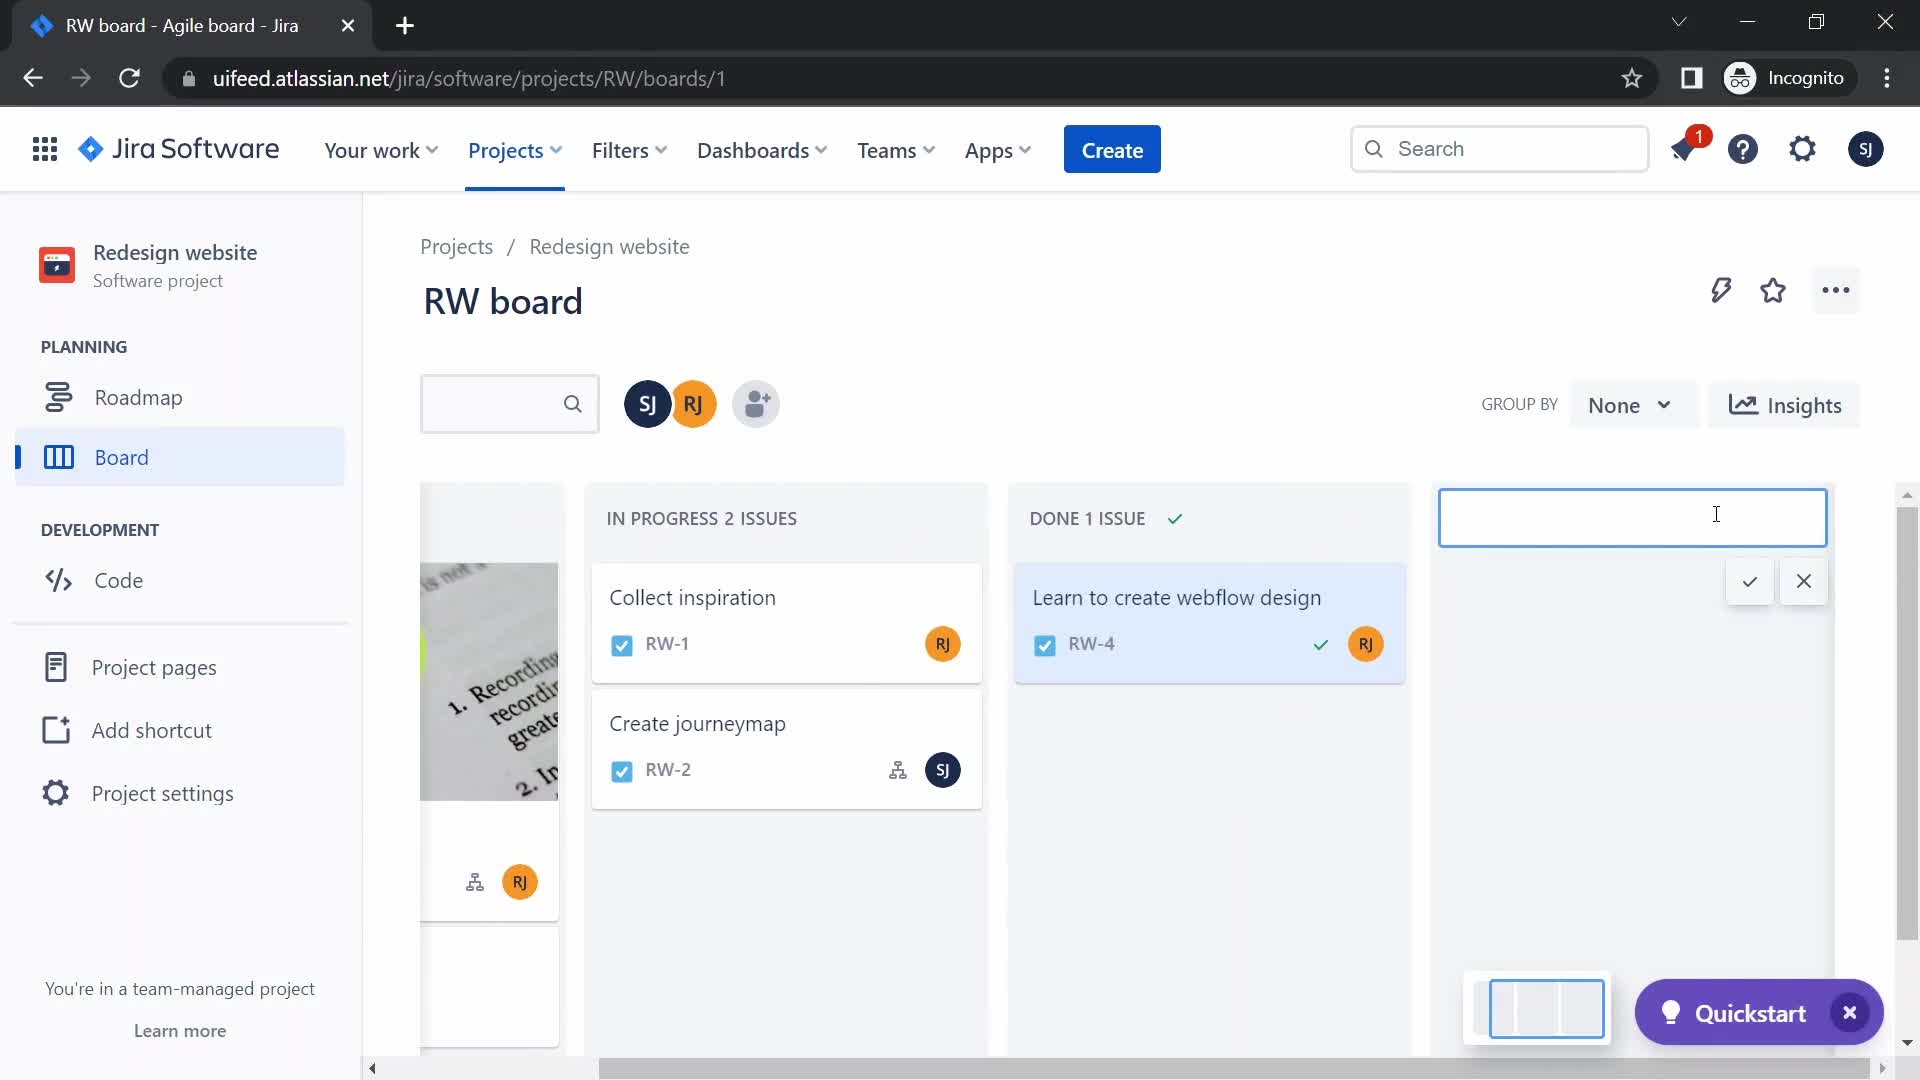1920x1080 pixels.
Task: Toggle the RW-2 task checkbox
Action: pos(620,771)
